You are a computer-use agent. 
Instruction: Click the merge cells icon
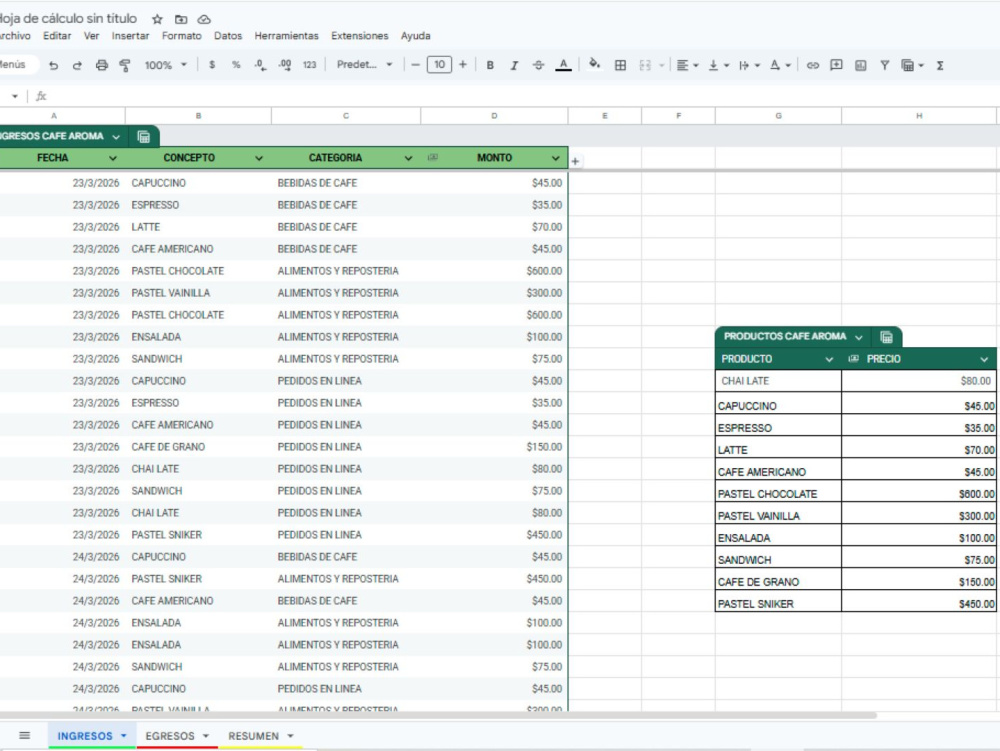[x=645, y=65]
